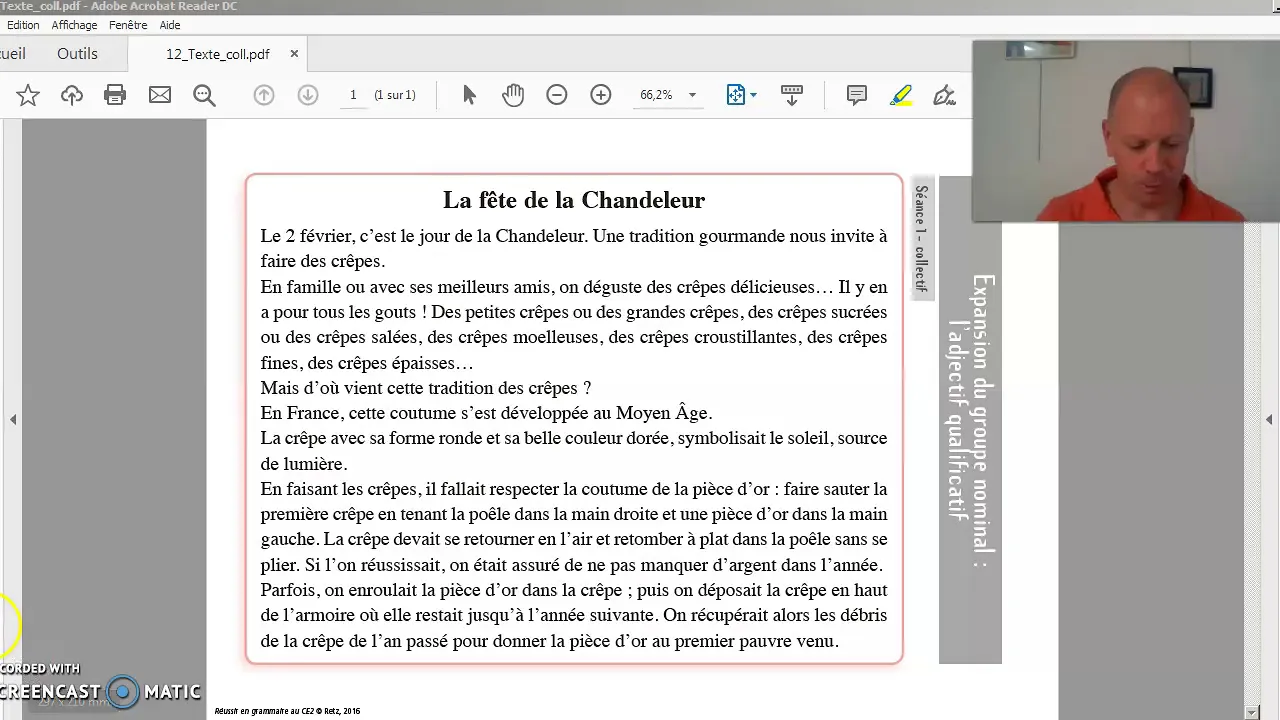Print the document using printer icon
1280x720 pixels.
(115, 95)
